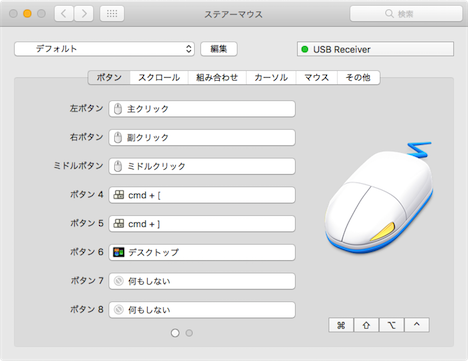The height and width of the screenshot is (361, 468).
Task: Minimize the ステアーマウス window
Action: (x=27, y=14)
